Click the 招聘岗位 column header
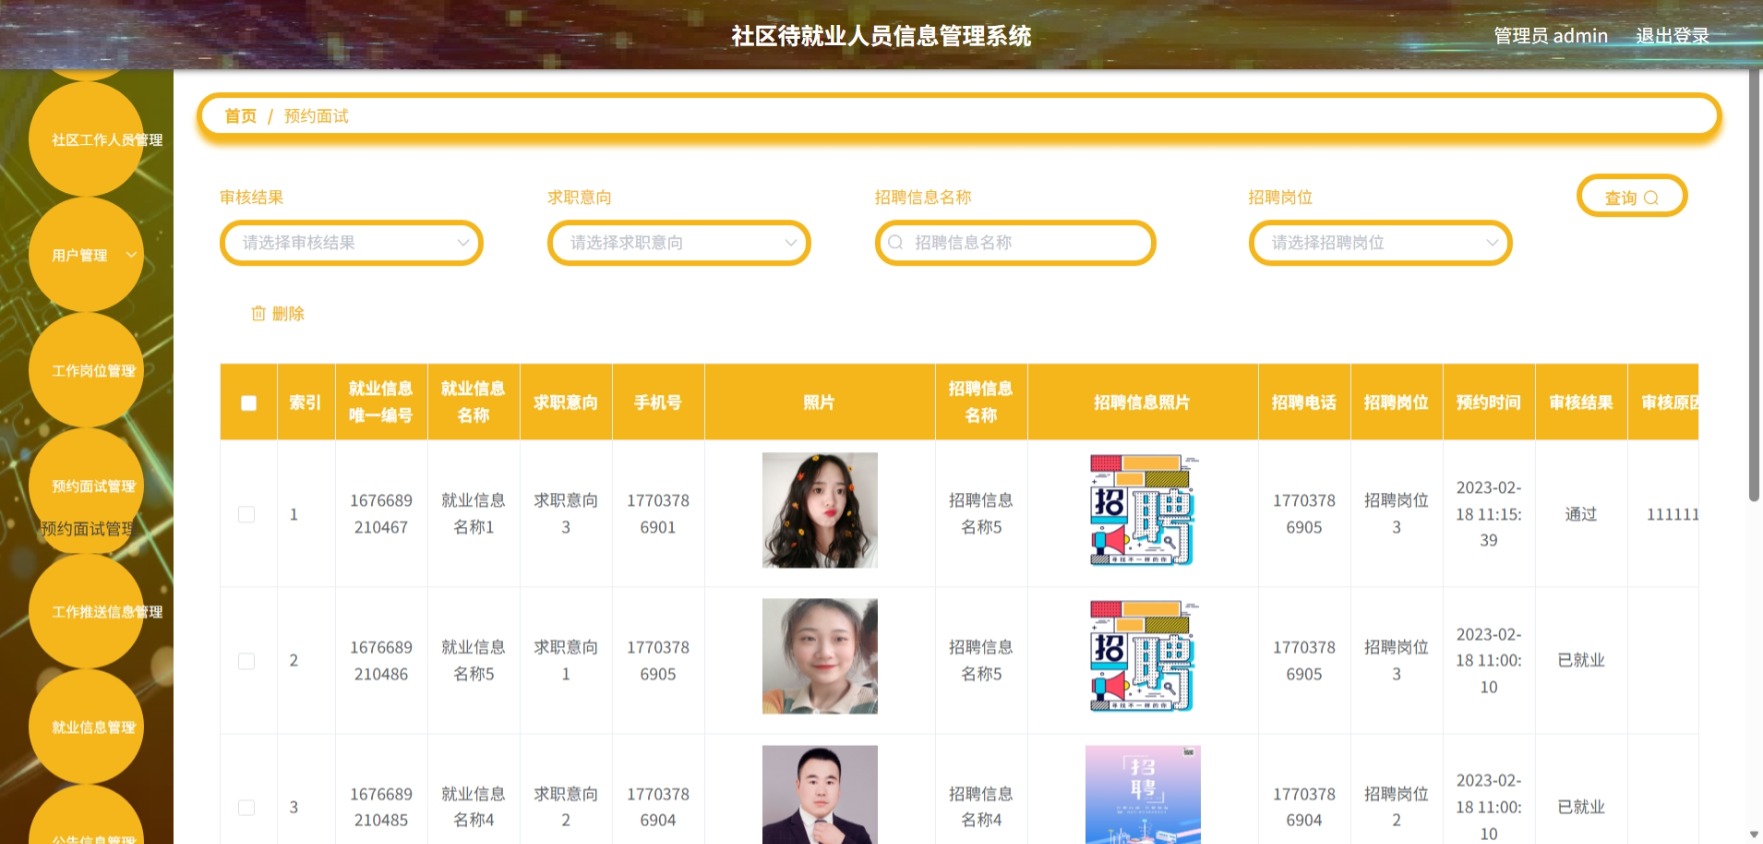The image size is (1763, 844). pyautogui.click(x=1396, y=402)
